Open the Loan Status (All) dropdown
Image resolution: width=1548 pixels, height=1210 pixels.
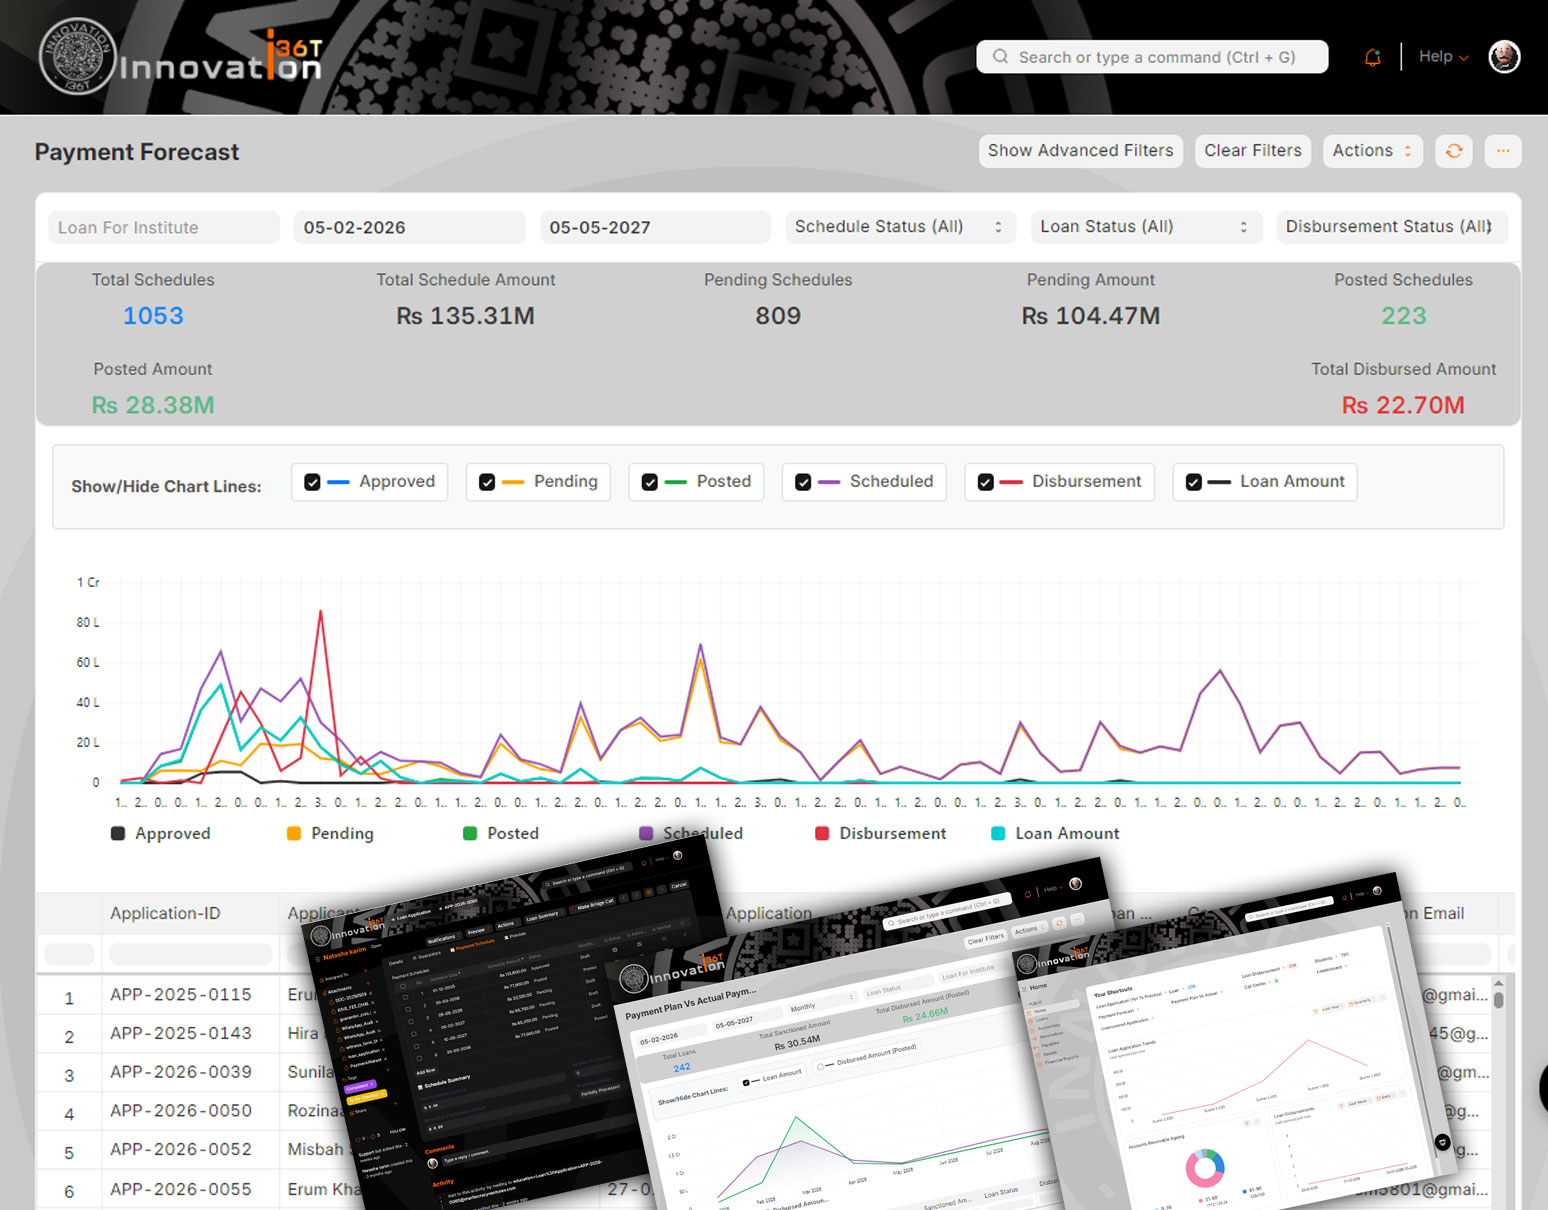(1146, 227)
